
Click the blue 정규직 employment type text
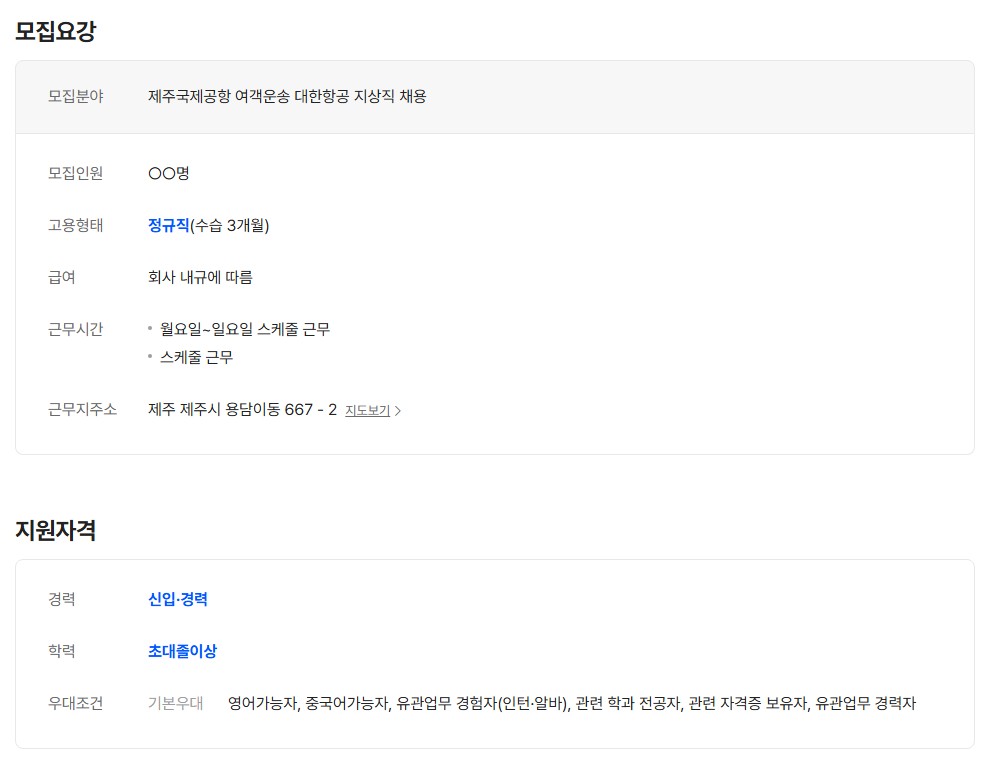click(168, 225)
